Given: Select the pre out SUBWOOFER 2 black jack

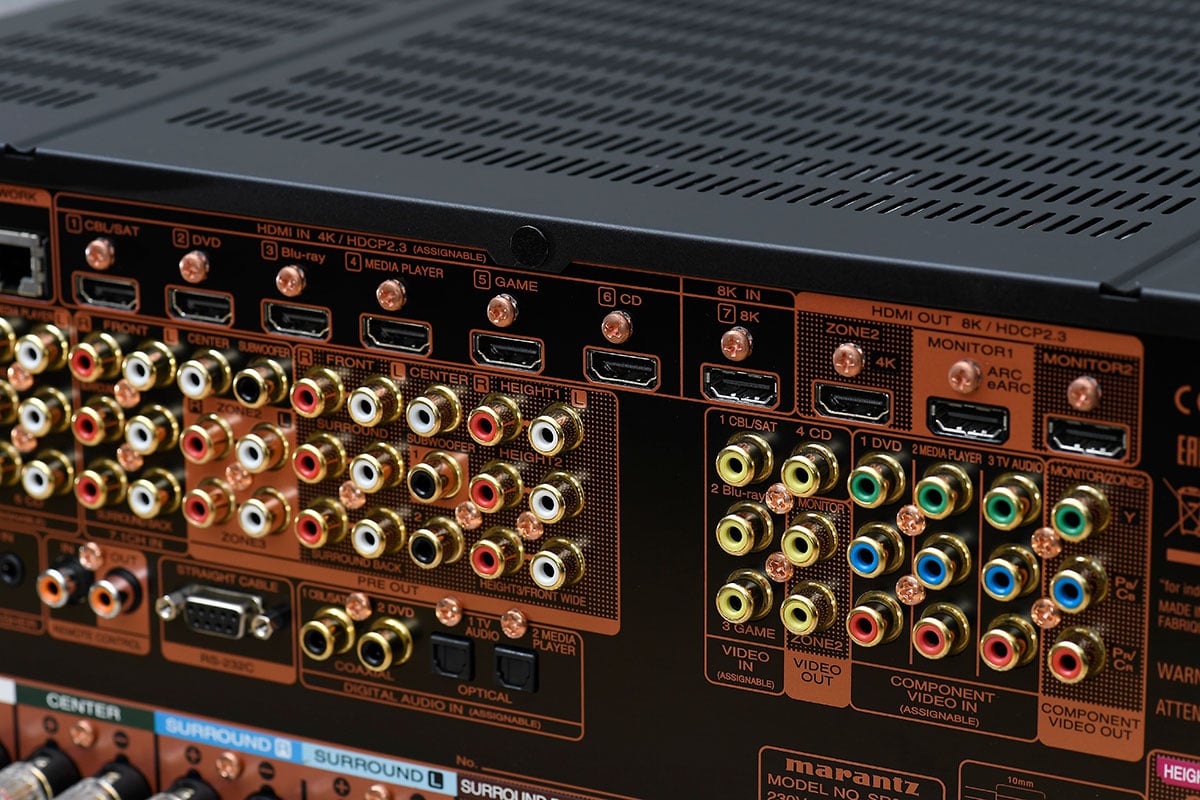Looking at the screenshot, I should coord(436,543).
